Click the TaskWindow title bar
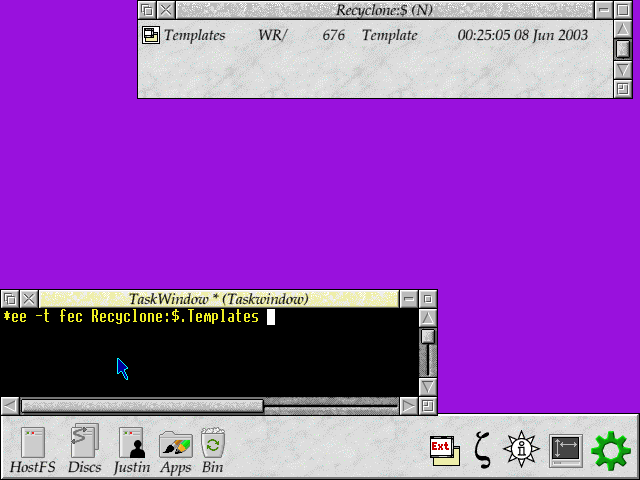The image size is (640, 480). 218,299
